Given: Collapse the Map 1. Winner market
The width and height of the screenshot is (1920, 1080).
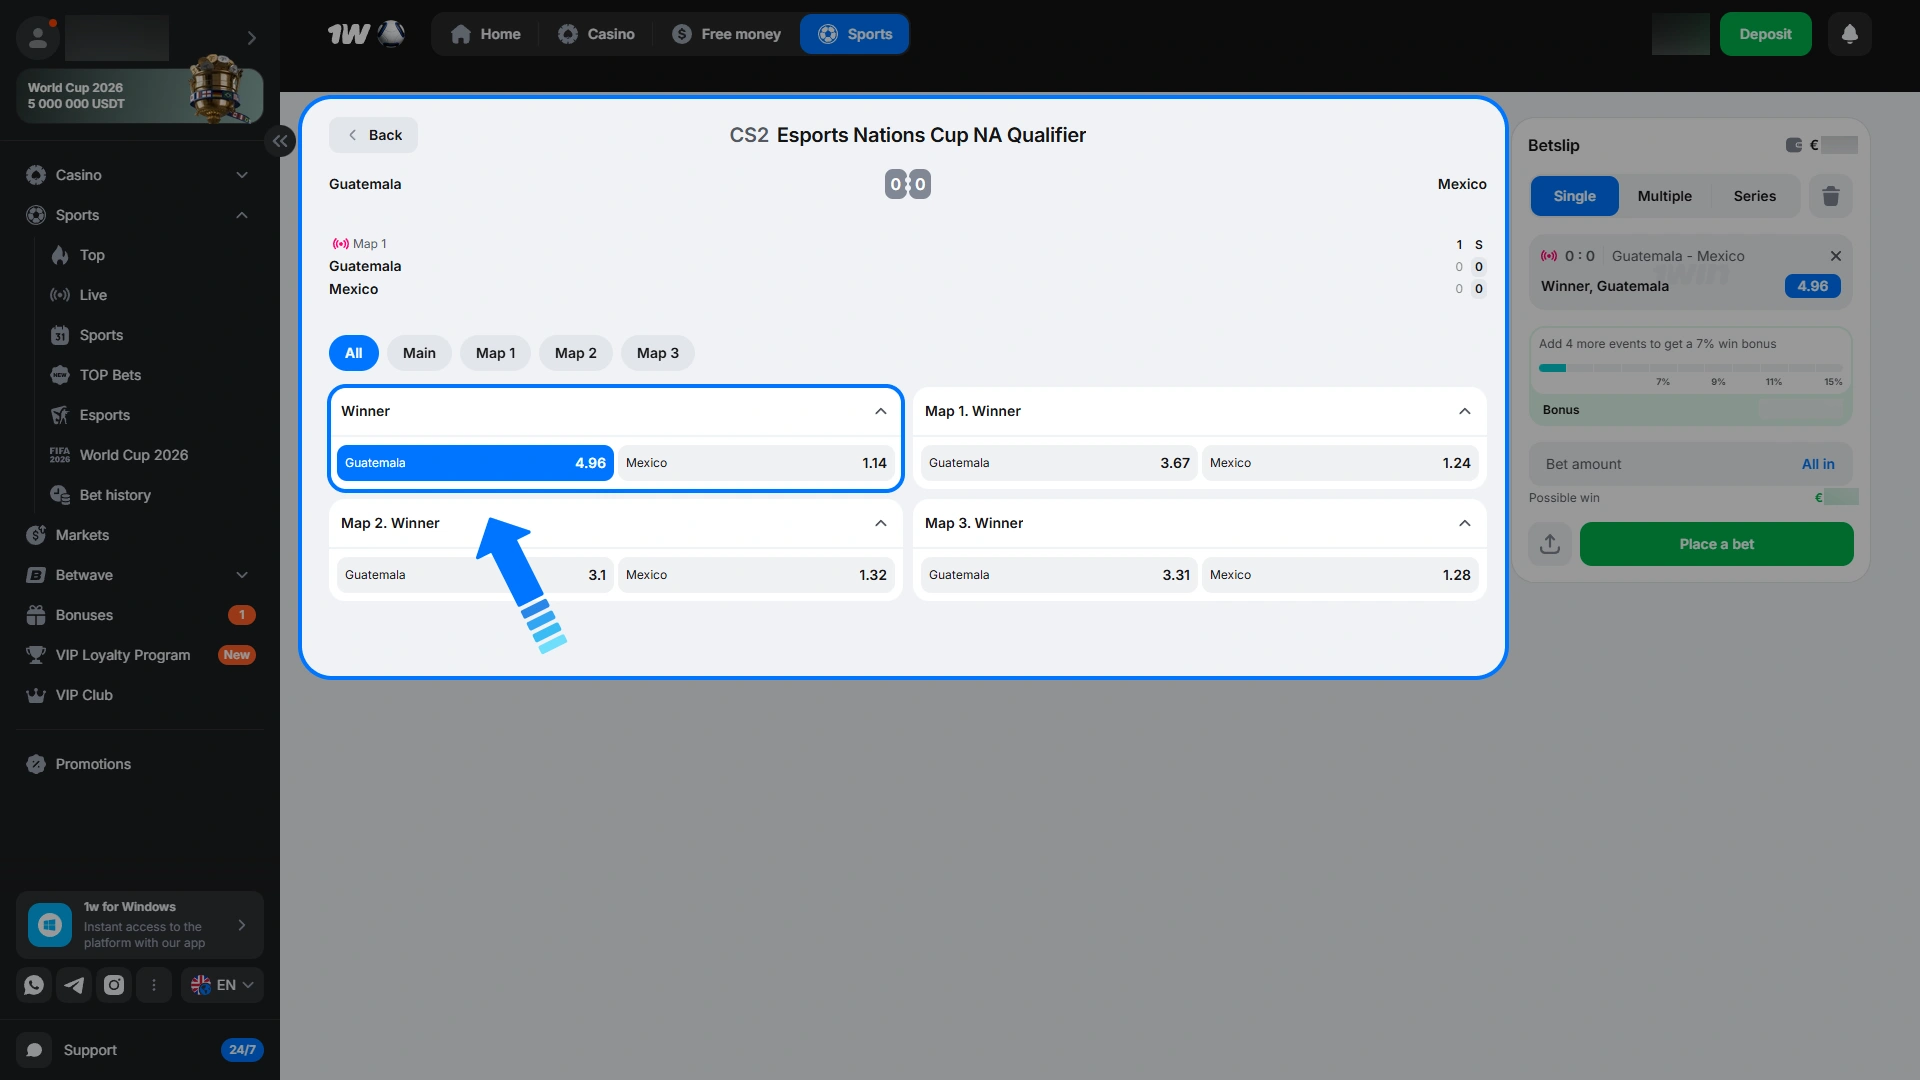Looking at the screenshot, I should pos(1464,411).
